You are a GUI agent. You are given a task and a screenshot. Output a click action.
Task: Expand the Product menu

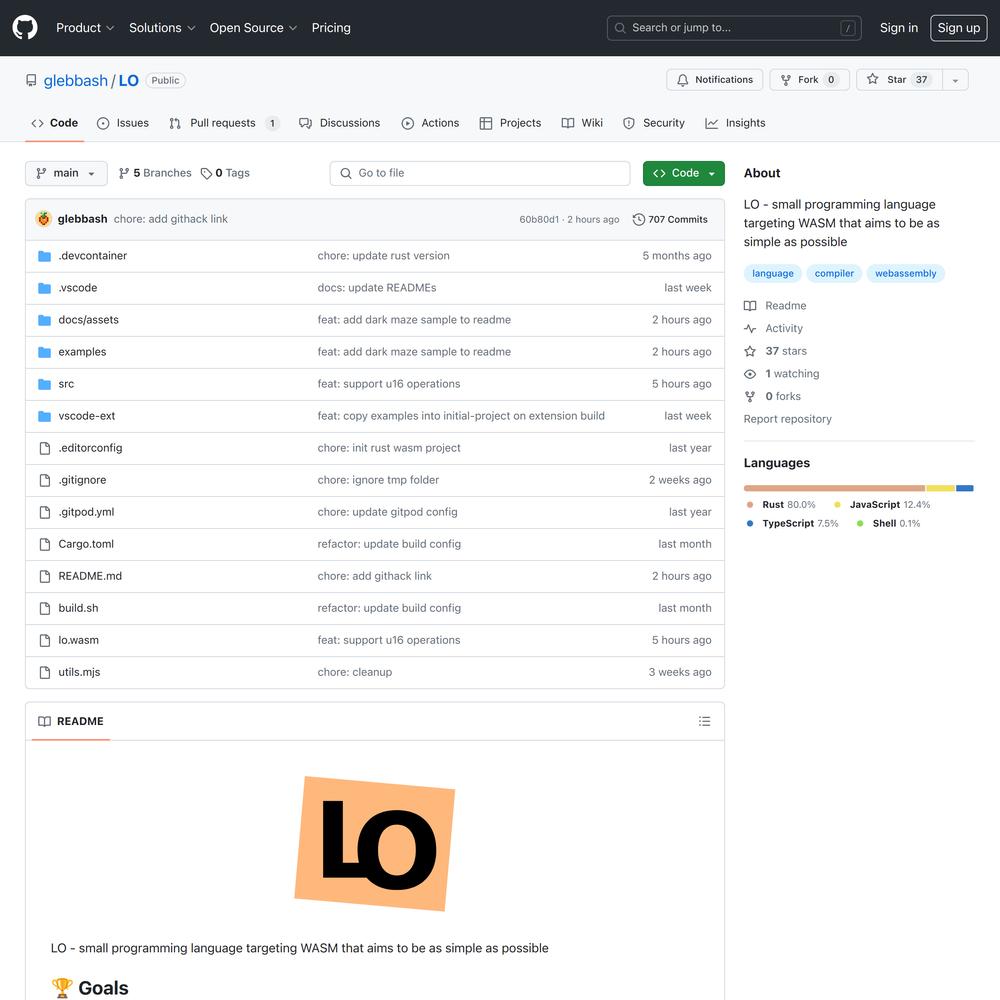(x=85, y=27)
